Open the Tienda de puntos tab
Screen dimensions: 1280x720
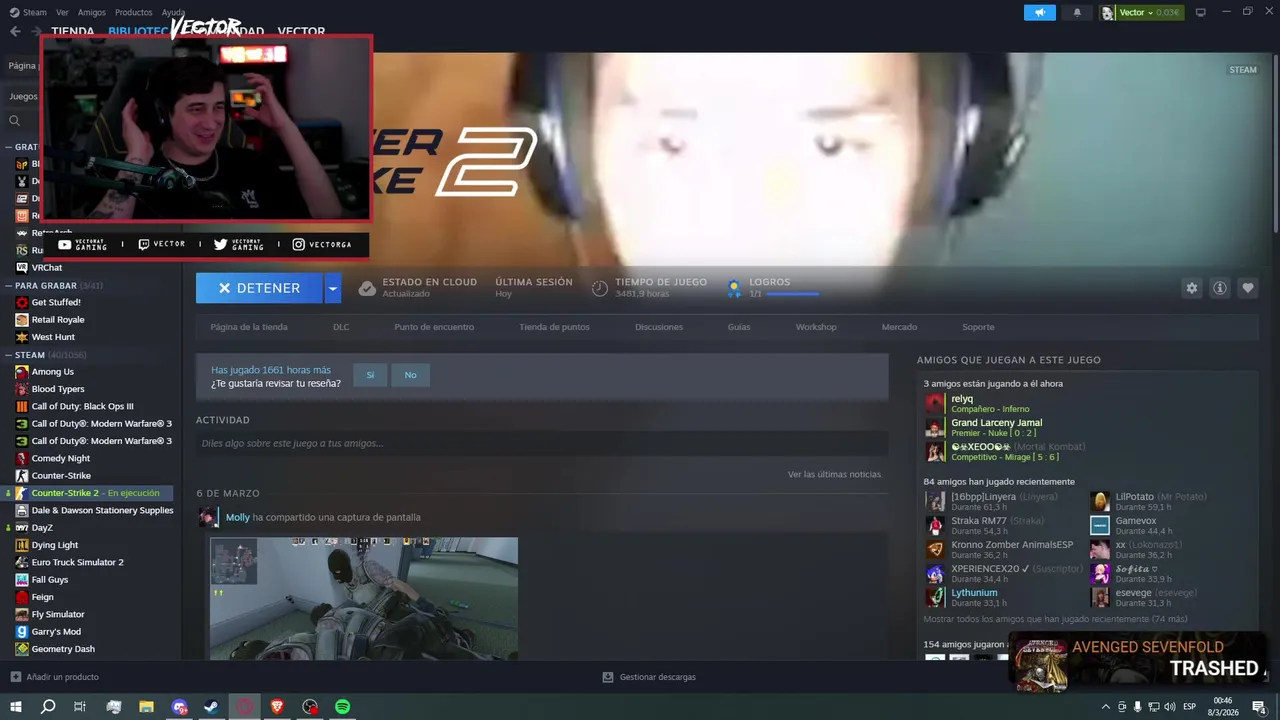point(554,327)
